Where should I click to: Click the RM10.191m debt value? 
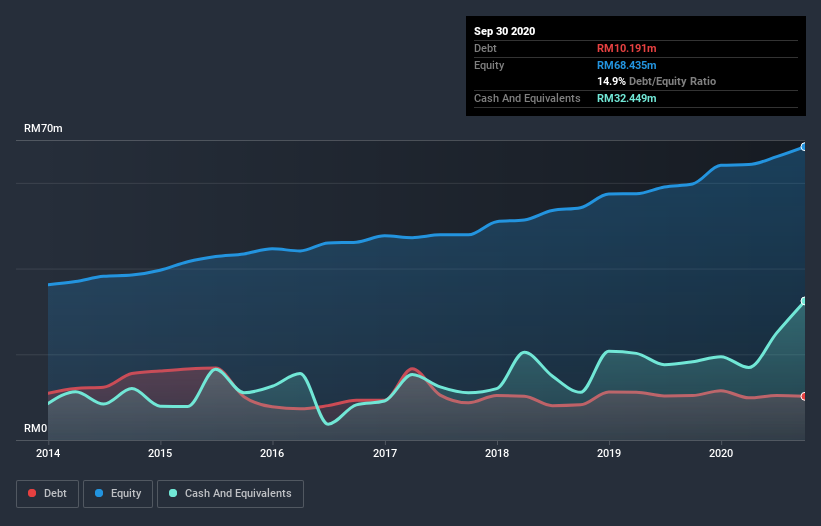pyautogui.click(x=627, y=48)
